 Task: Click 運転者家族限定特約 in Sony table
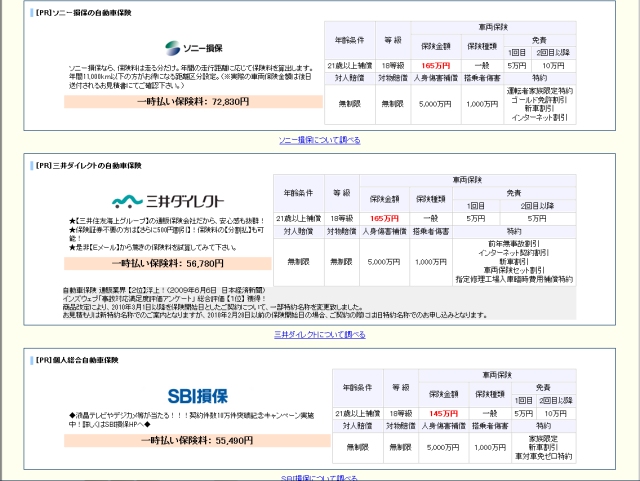(x=540, y=91)
